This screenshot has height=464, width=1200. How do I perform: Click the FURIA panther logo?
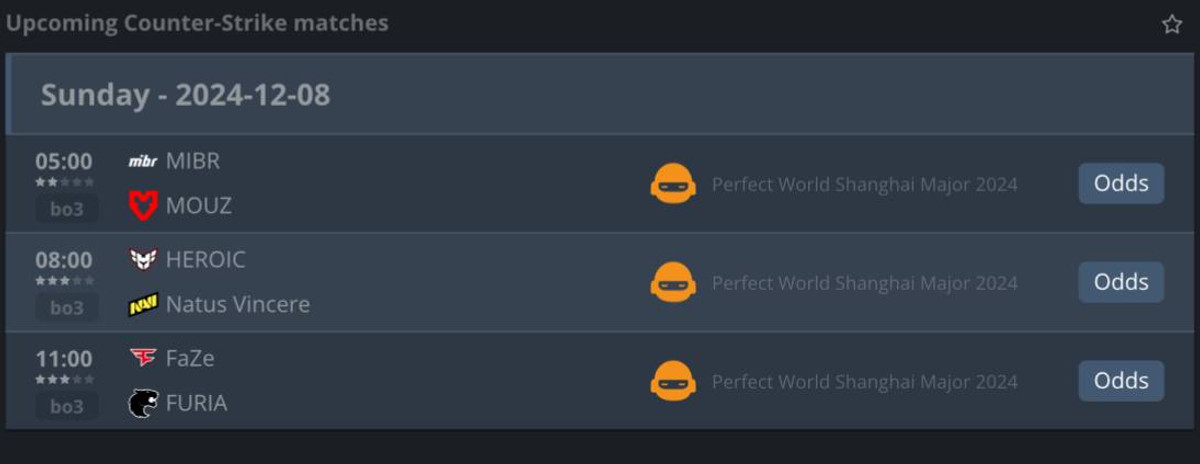pos(143,403)
